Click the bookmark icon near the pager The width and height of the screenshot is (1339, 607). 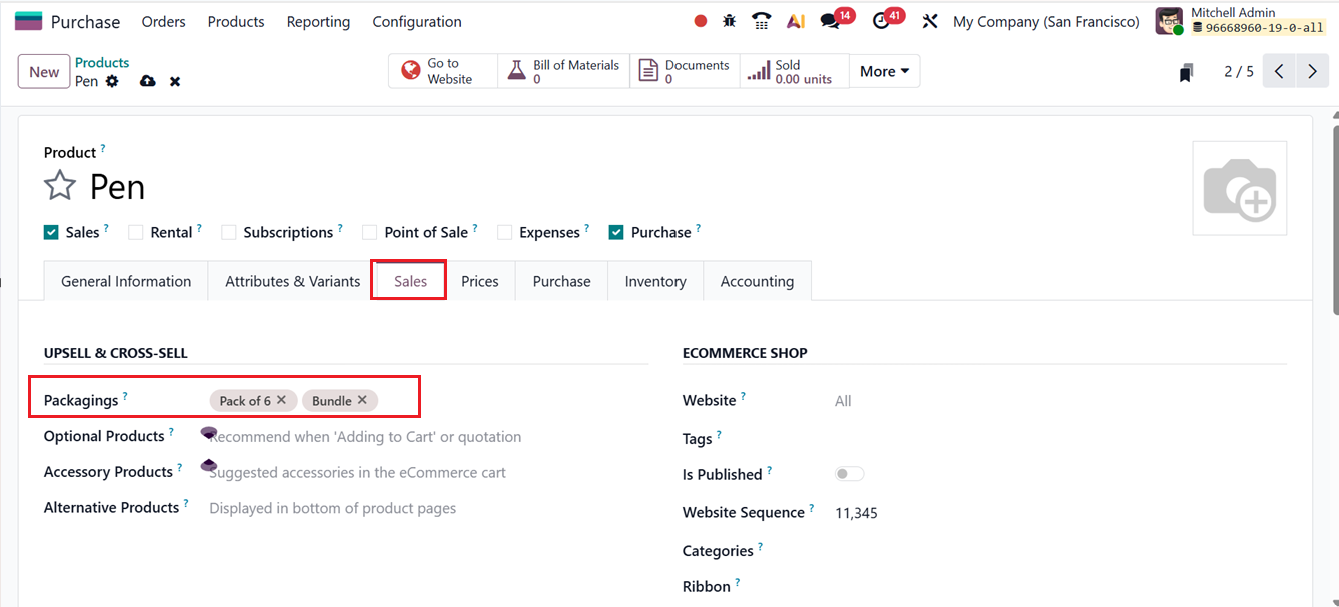pyautogui.click(x=1186, y=71)
